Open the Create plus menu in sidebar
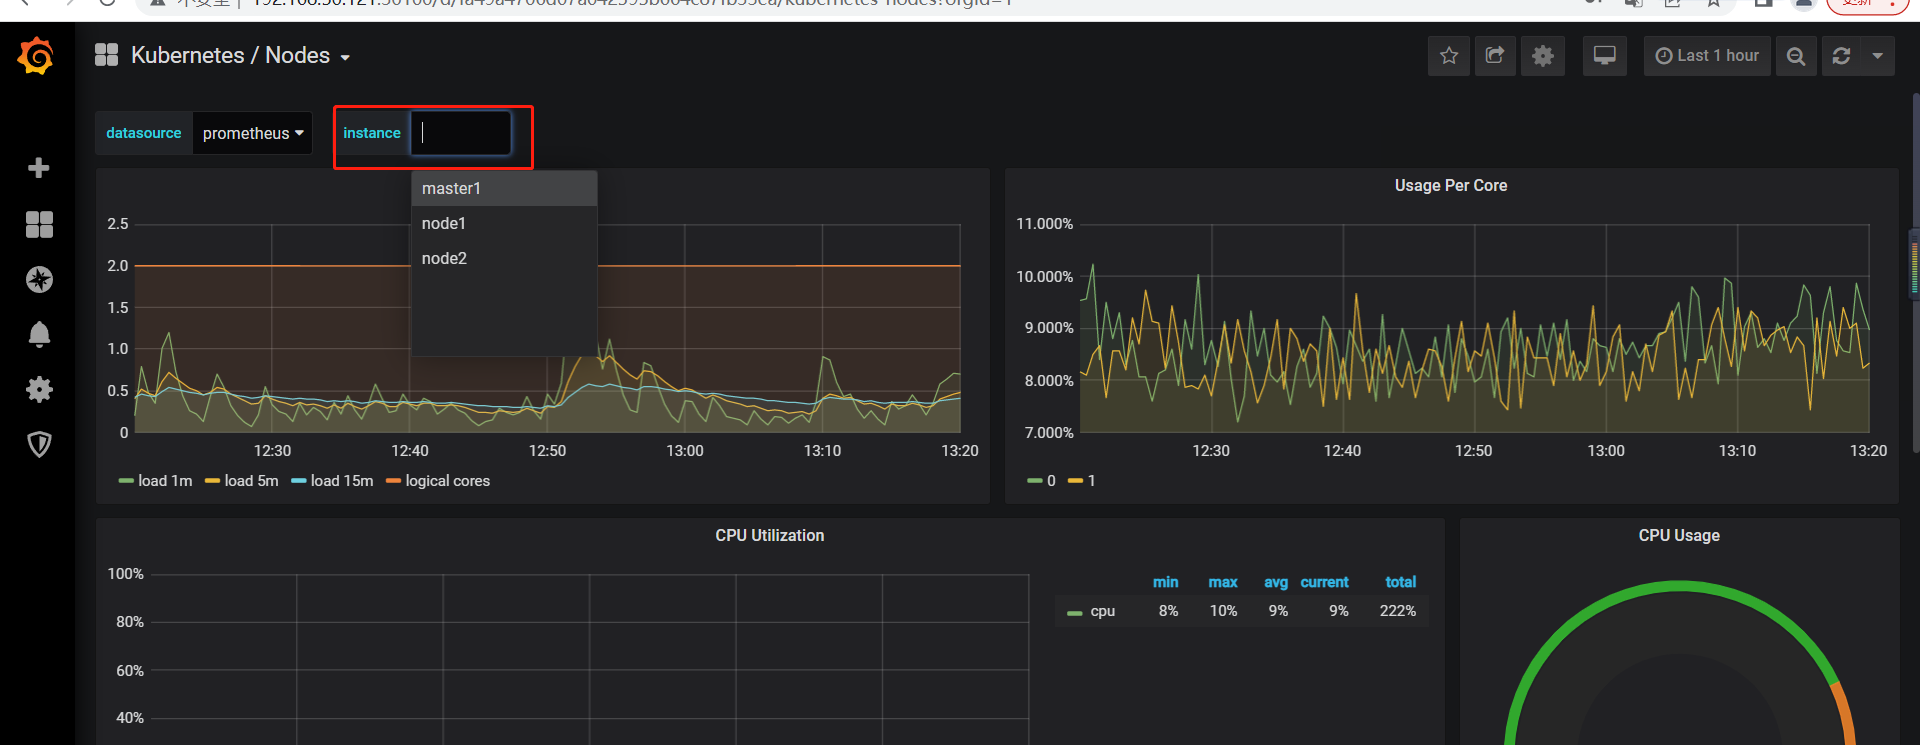The height and width of the screenshot is (745, 1920). coord(39,168)
